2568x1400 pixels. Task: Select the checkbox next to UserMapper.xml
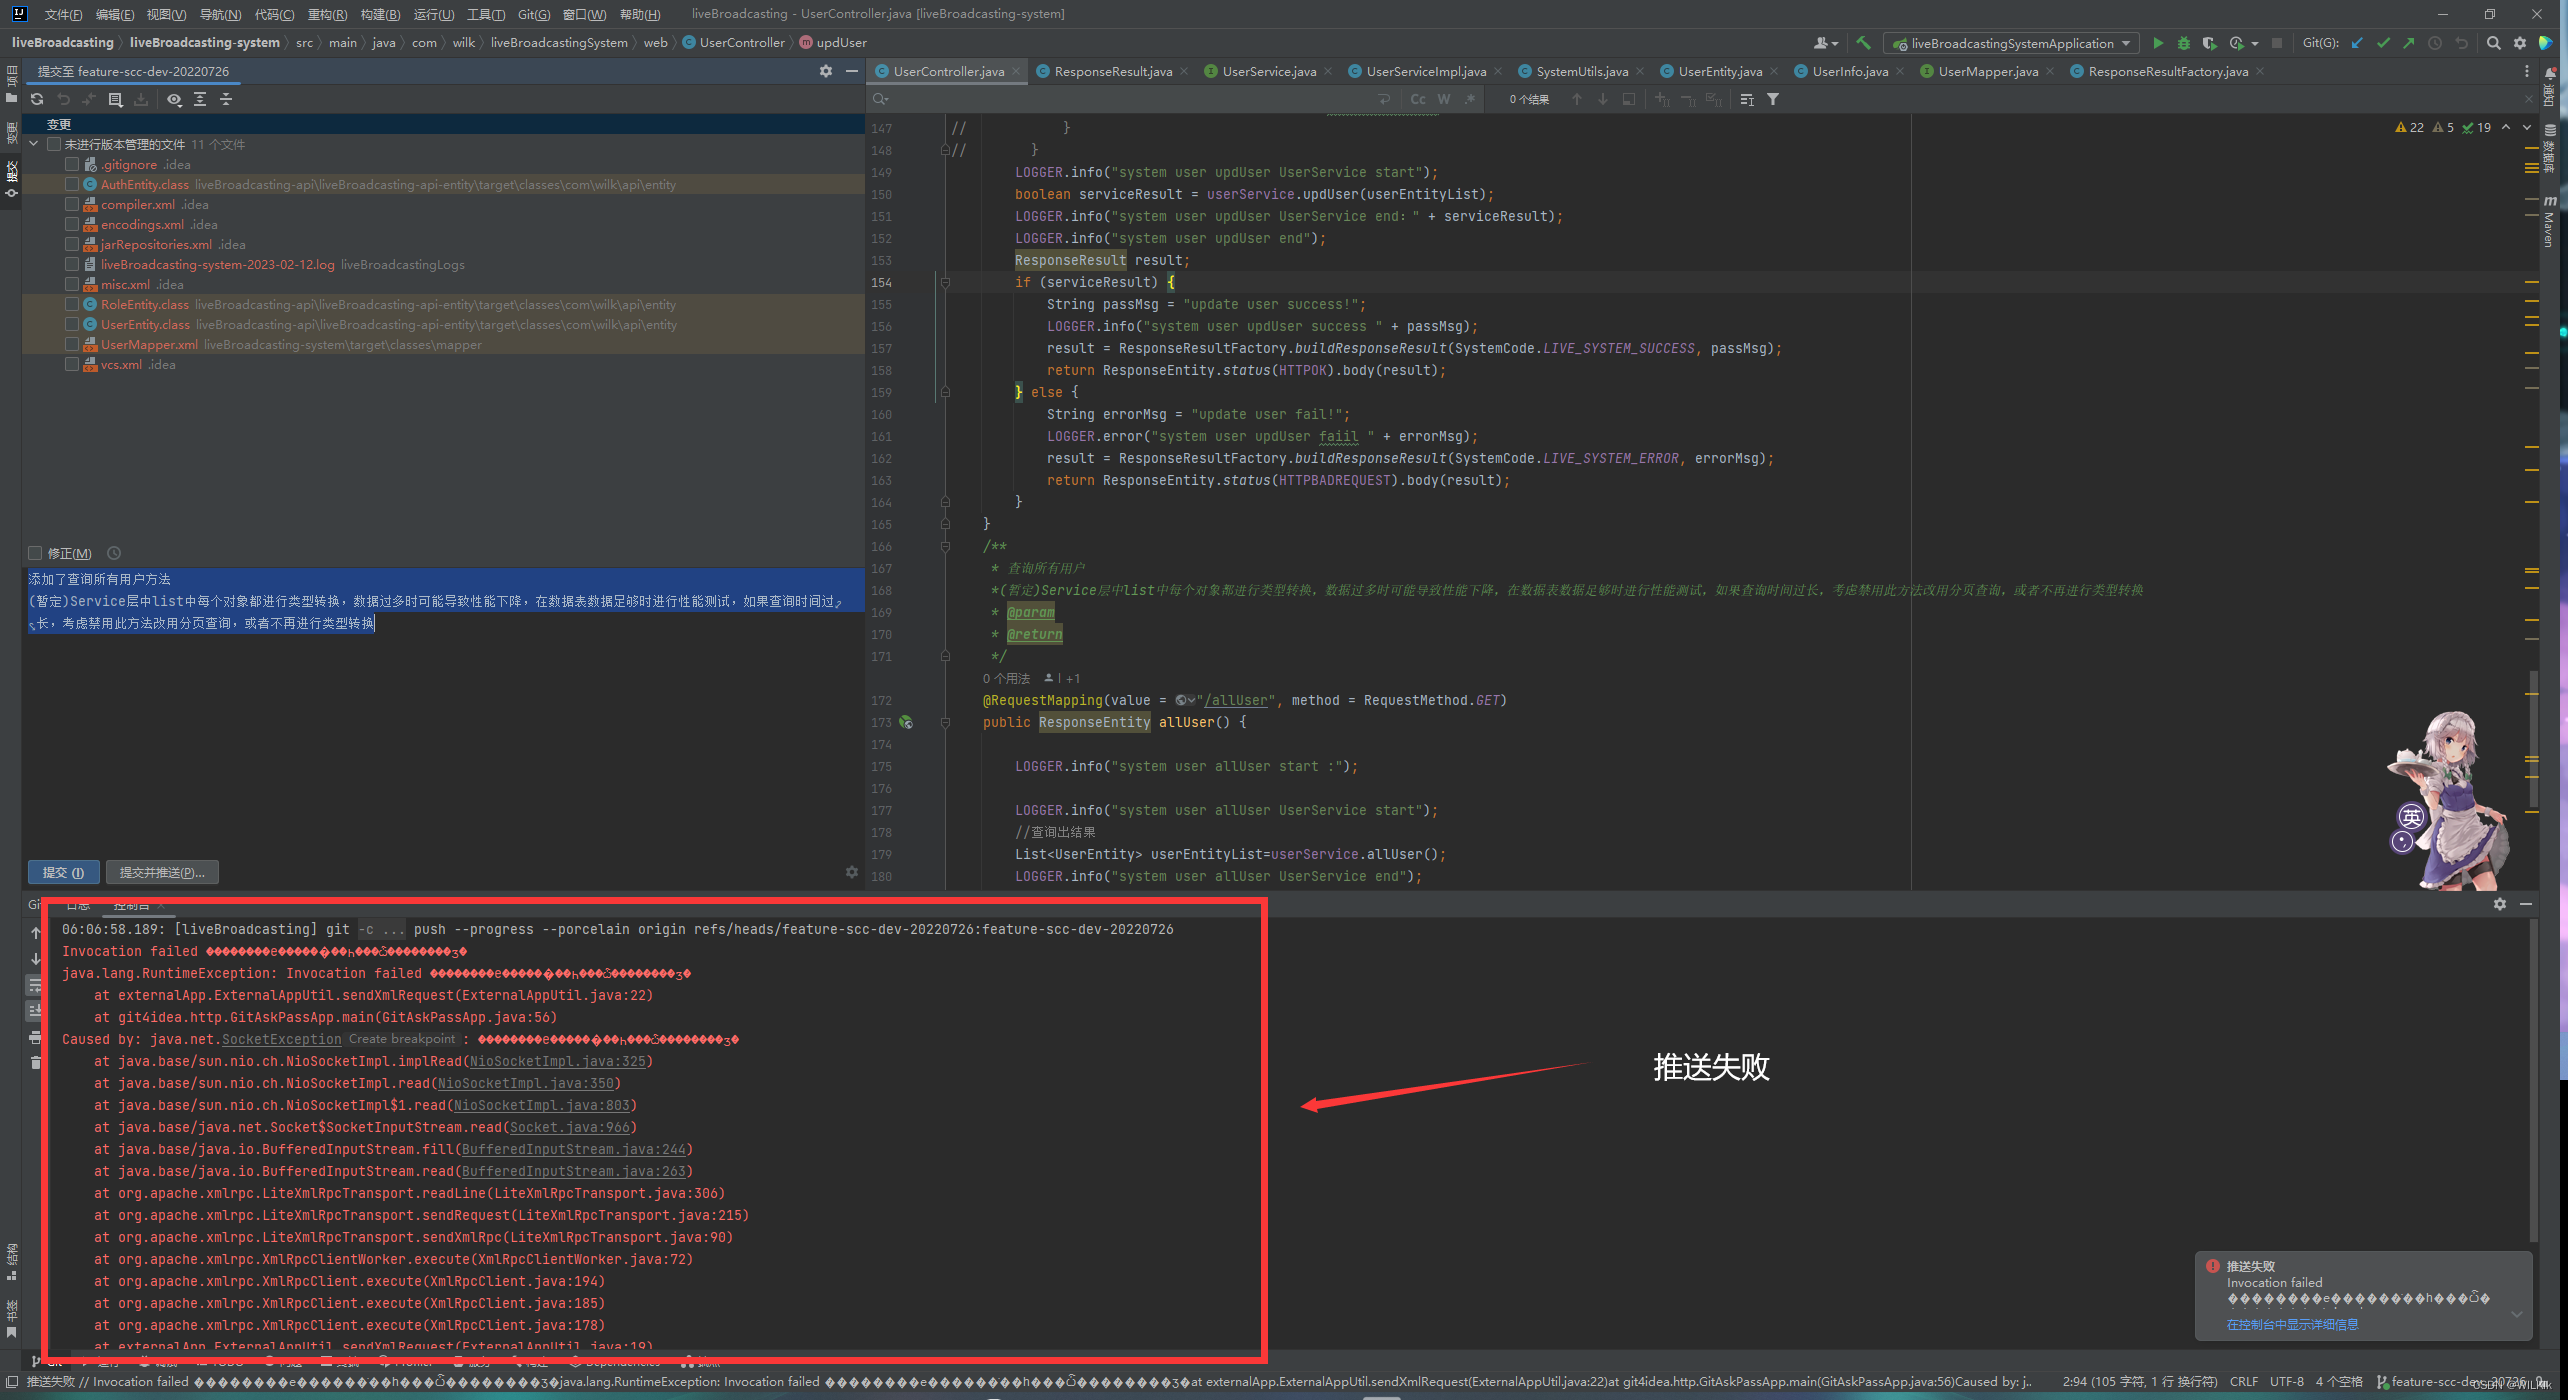tap(72, 344)
